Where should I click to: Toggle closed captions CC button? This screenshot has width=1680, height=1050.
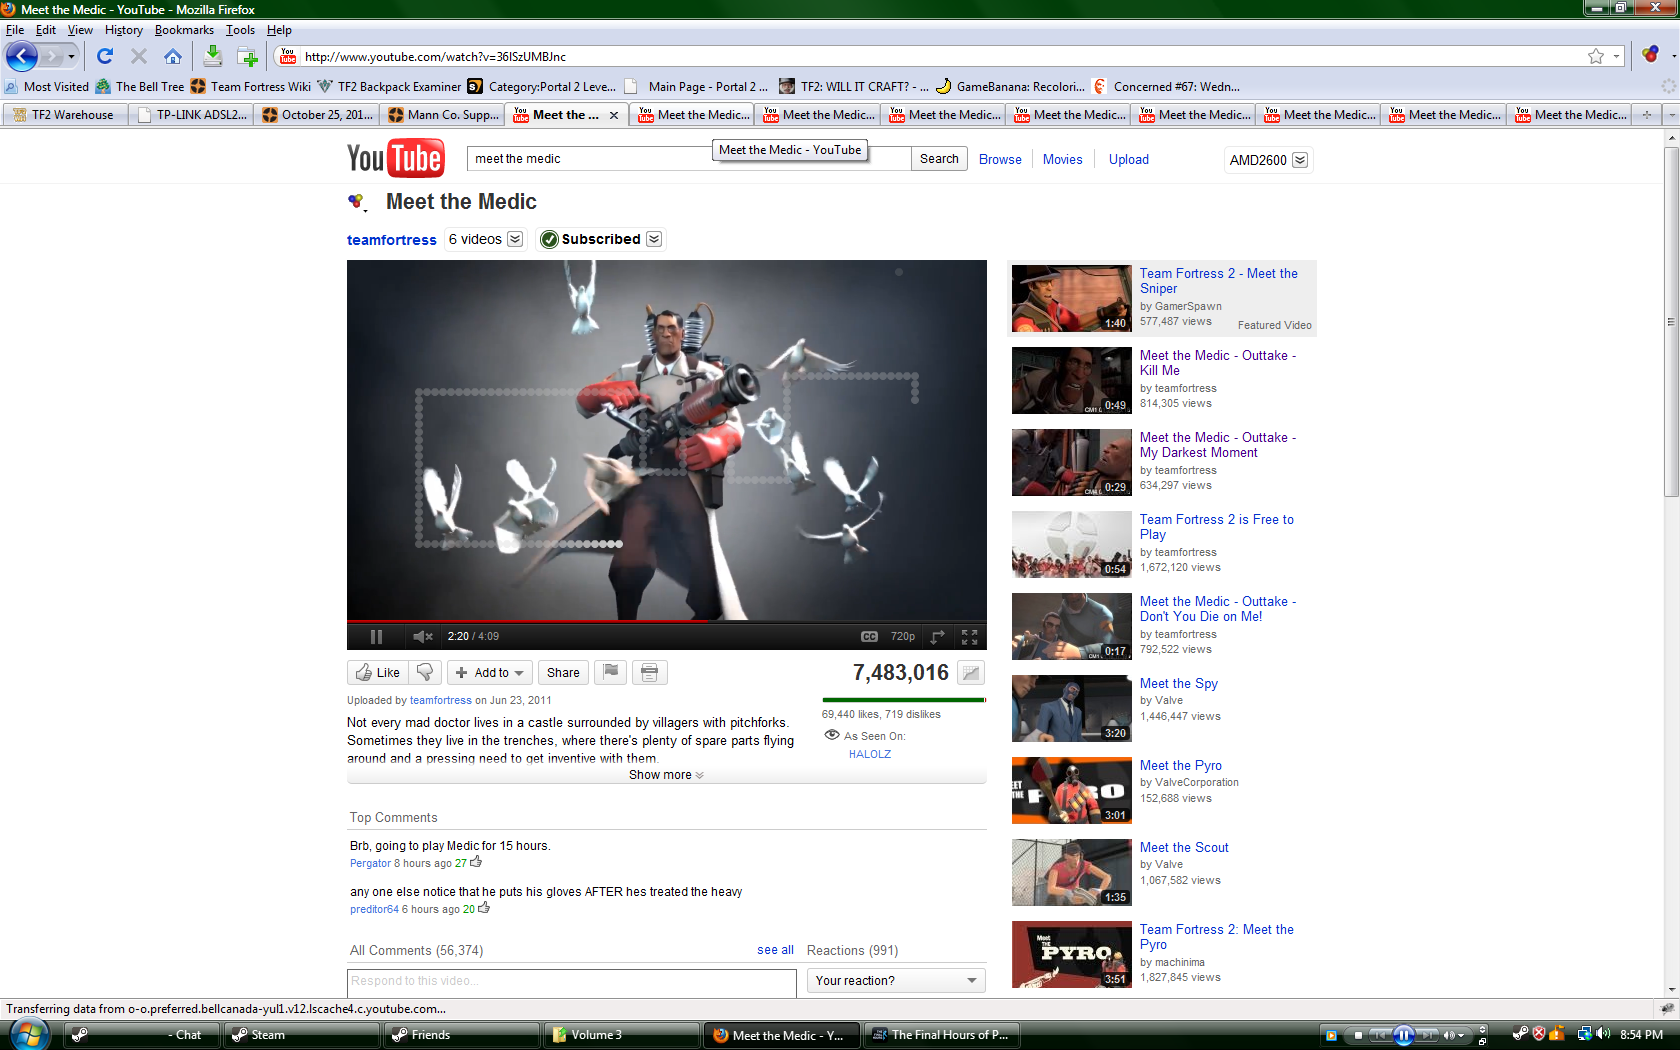pyautogui.click(x=869, y=636)
